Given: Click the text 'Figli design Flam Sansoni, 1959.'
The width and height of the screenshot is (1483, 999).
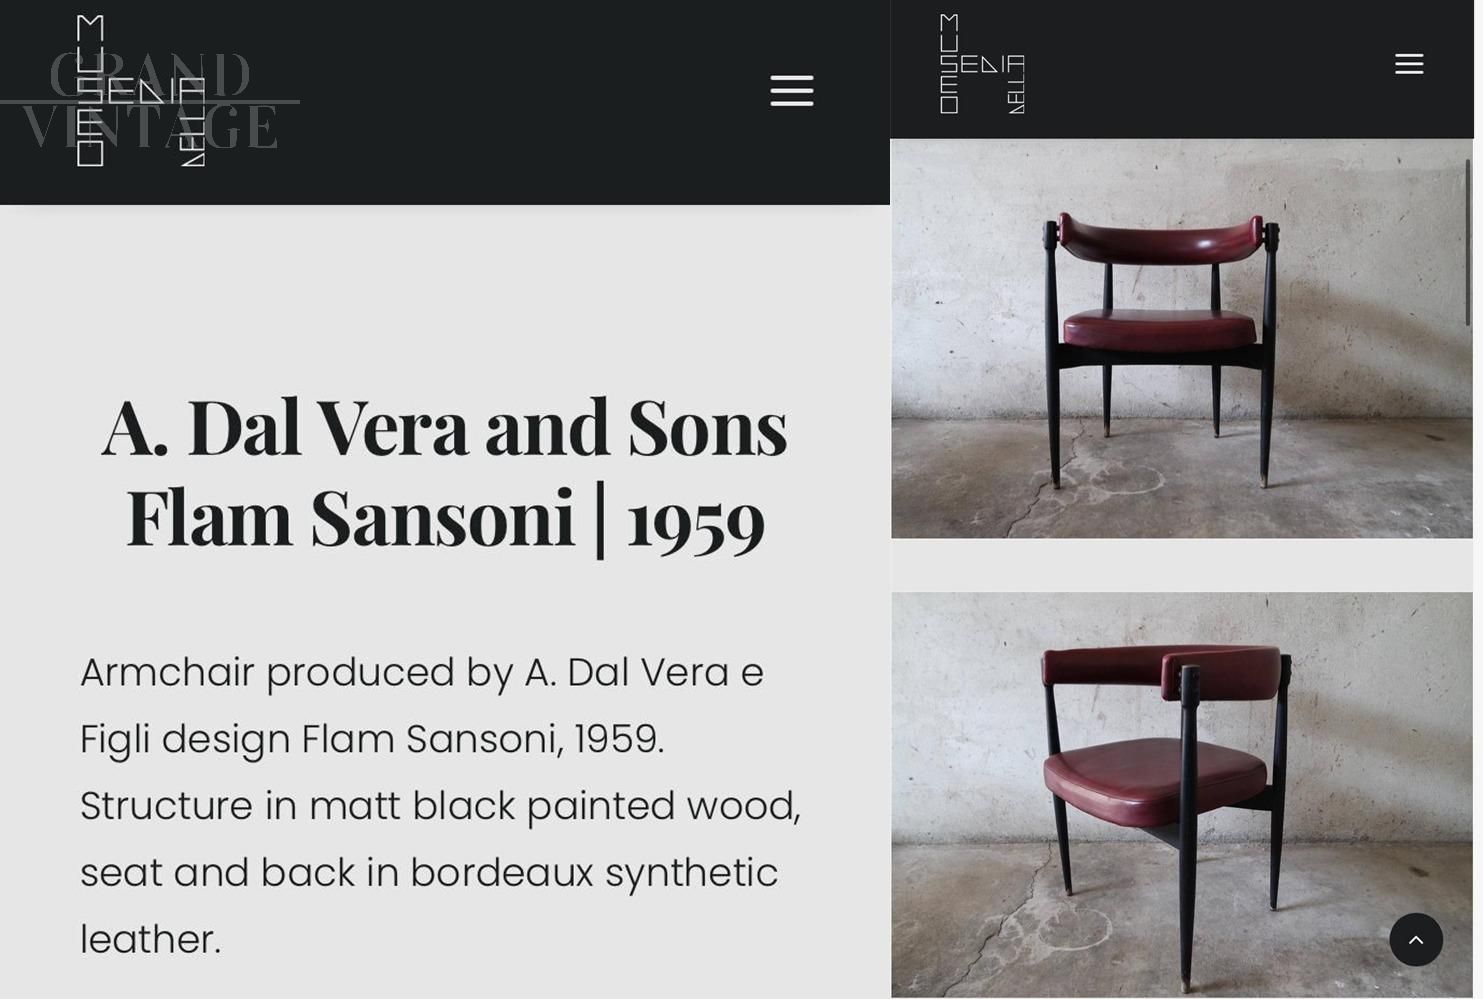Looking at the screenshot, I should click(371, 739).
